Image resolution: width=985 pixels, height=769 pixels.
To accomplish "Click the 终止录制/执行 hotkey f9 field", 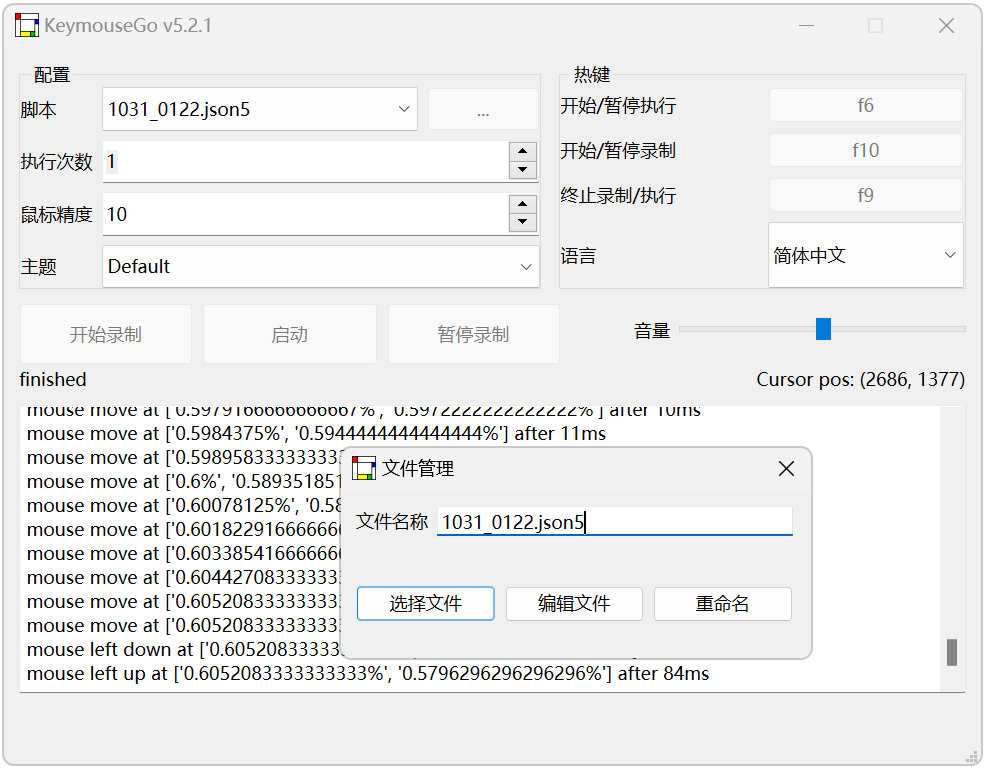I will click(866, 195).
